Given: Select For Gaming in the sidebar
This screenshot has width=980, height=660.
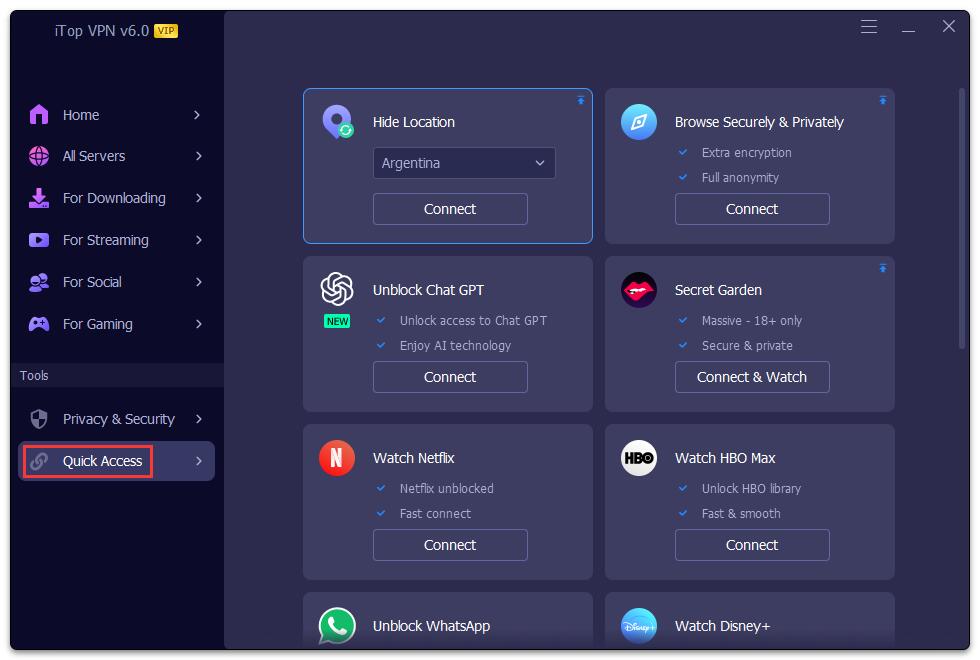Looking at the screenshot, I should [x=116, y=324].
